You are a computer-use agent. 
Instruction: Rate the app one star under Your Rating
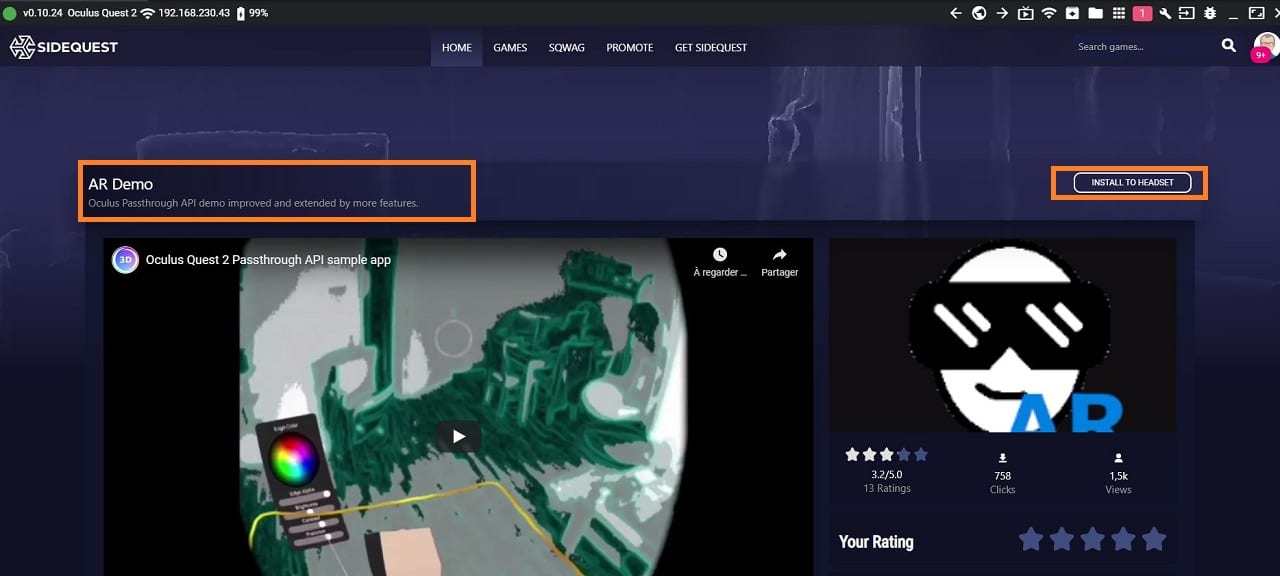(x=1030, y=540)
